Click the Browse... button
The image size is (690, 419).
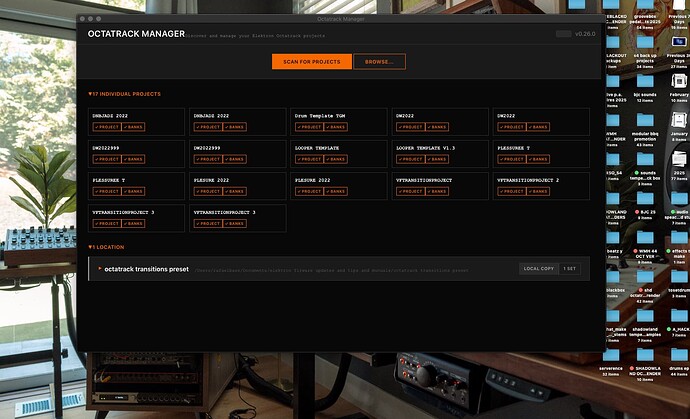[379, 62]
